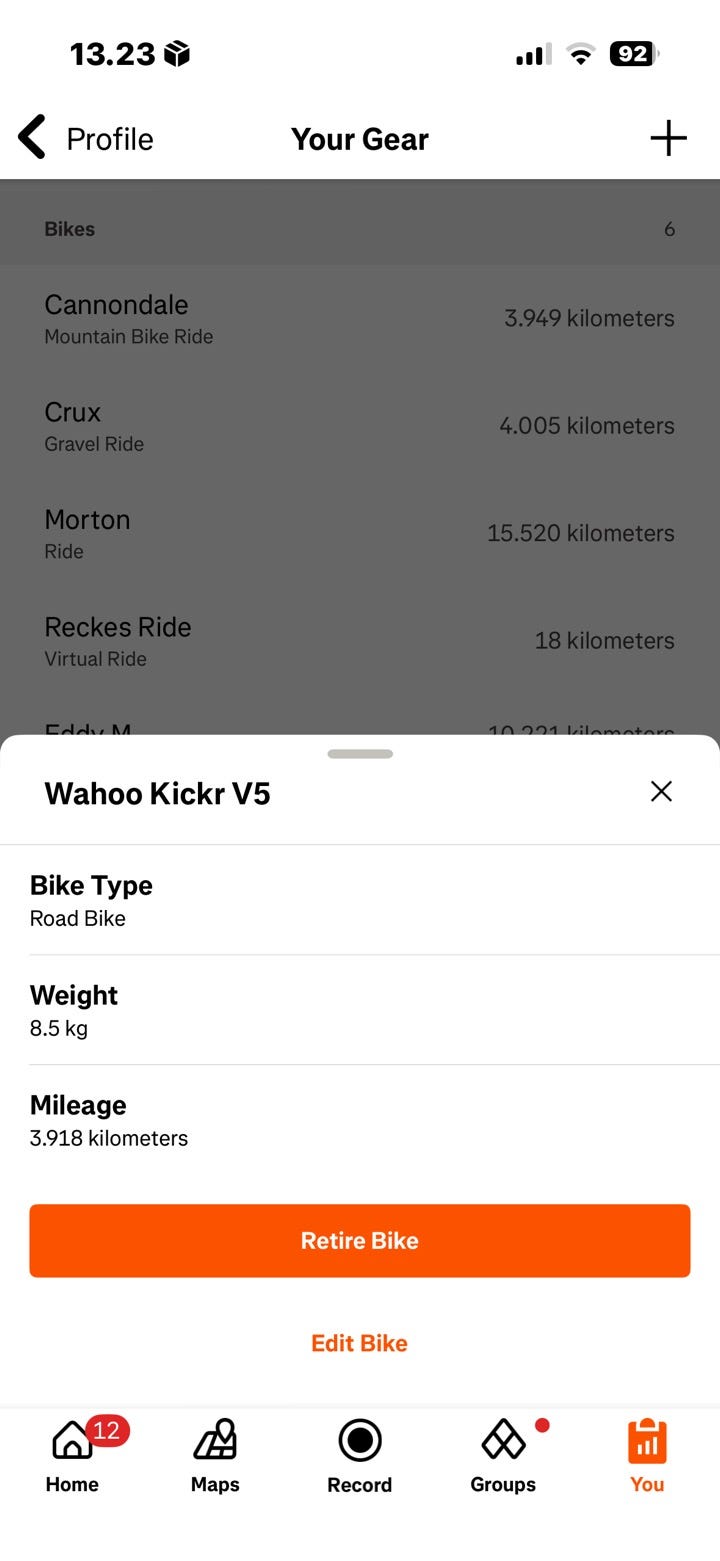Select the Morton bike row
This screenshot has width=720, height=1561.
[x=360, y=533]
